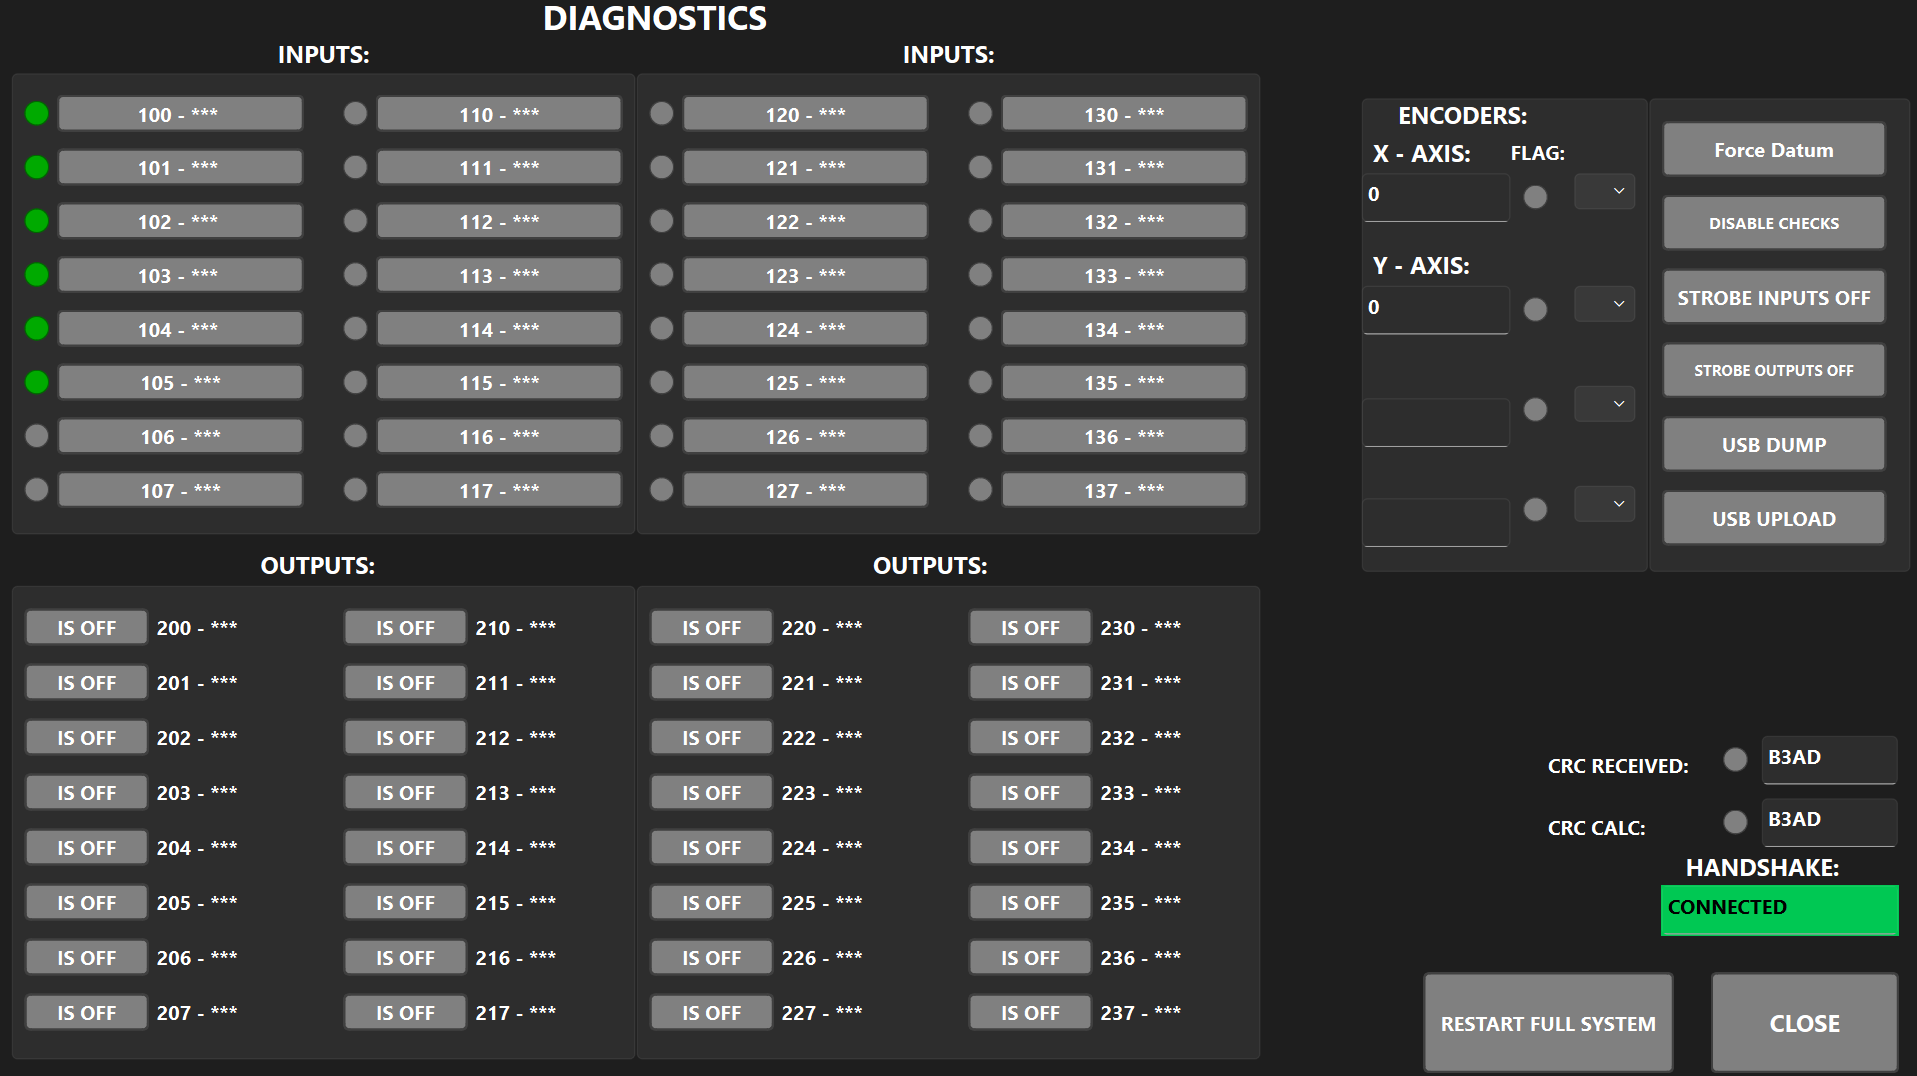Click the input 136 label button
Screen dimensions: 1917x1076
(1124, 436)
